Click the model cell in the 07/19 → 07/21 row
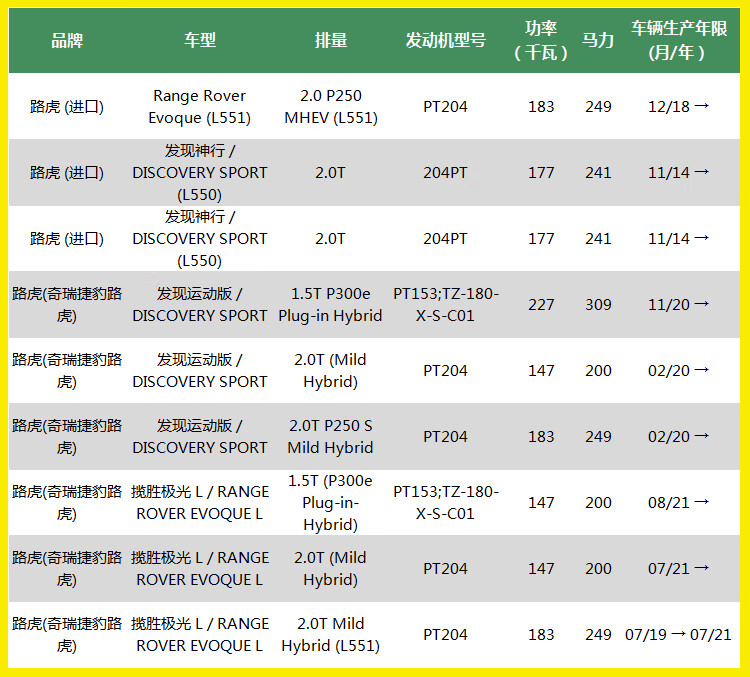750x677 pixels. click(x=199, y=635)
